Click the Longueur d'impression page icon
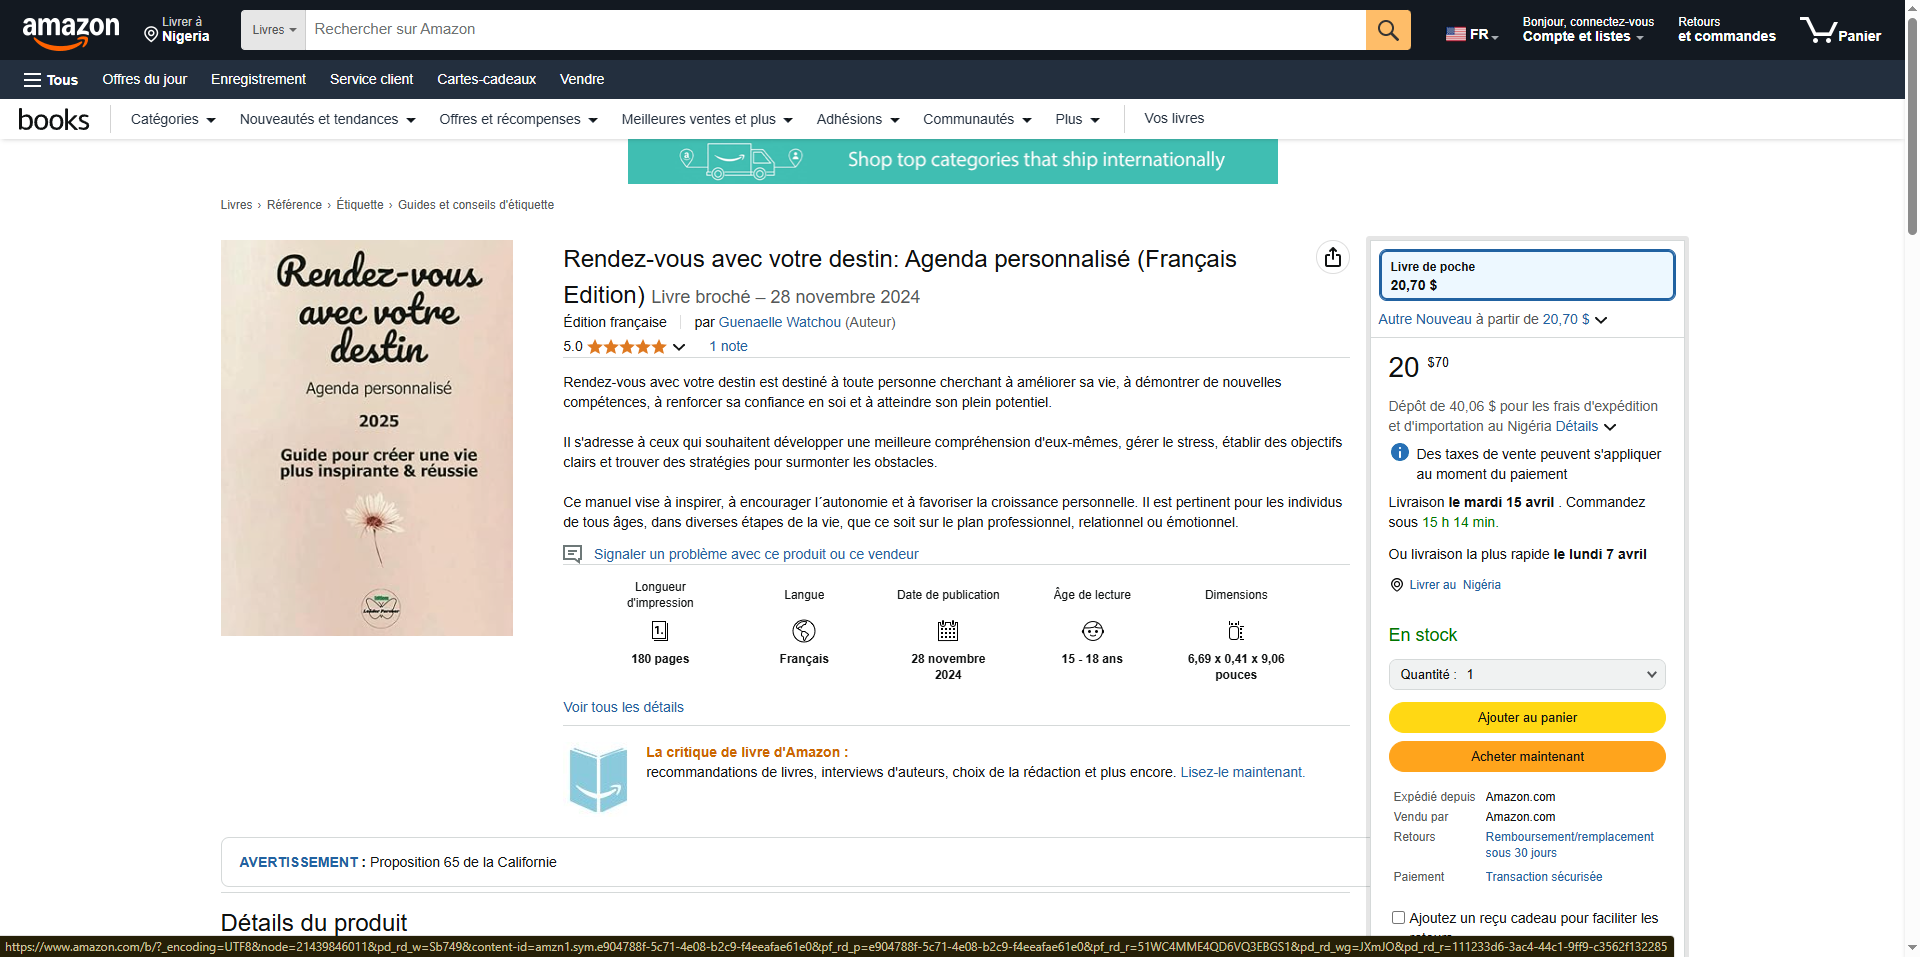Viewport: 1920px width, 957px height. coord(660,631)
